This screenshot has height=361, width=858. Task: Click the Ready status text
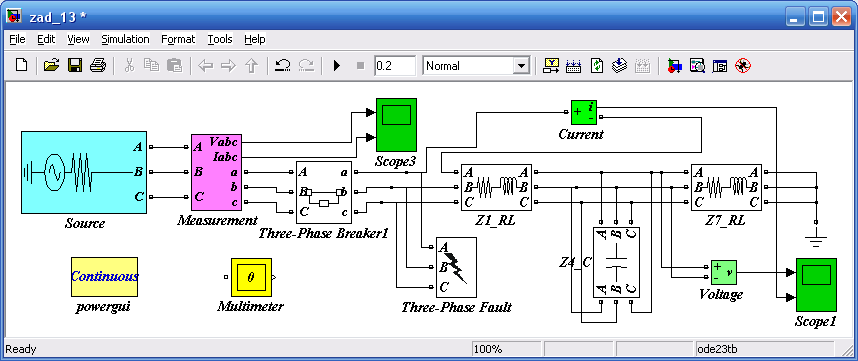tap(21, 348)
